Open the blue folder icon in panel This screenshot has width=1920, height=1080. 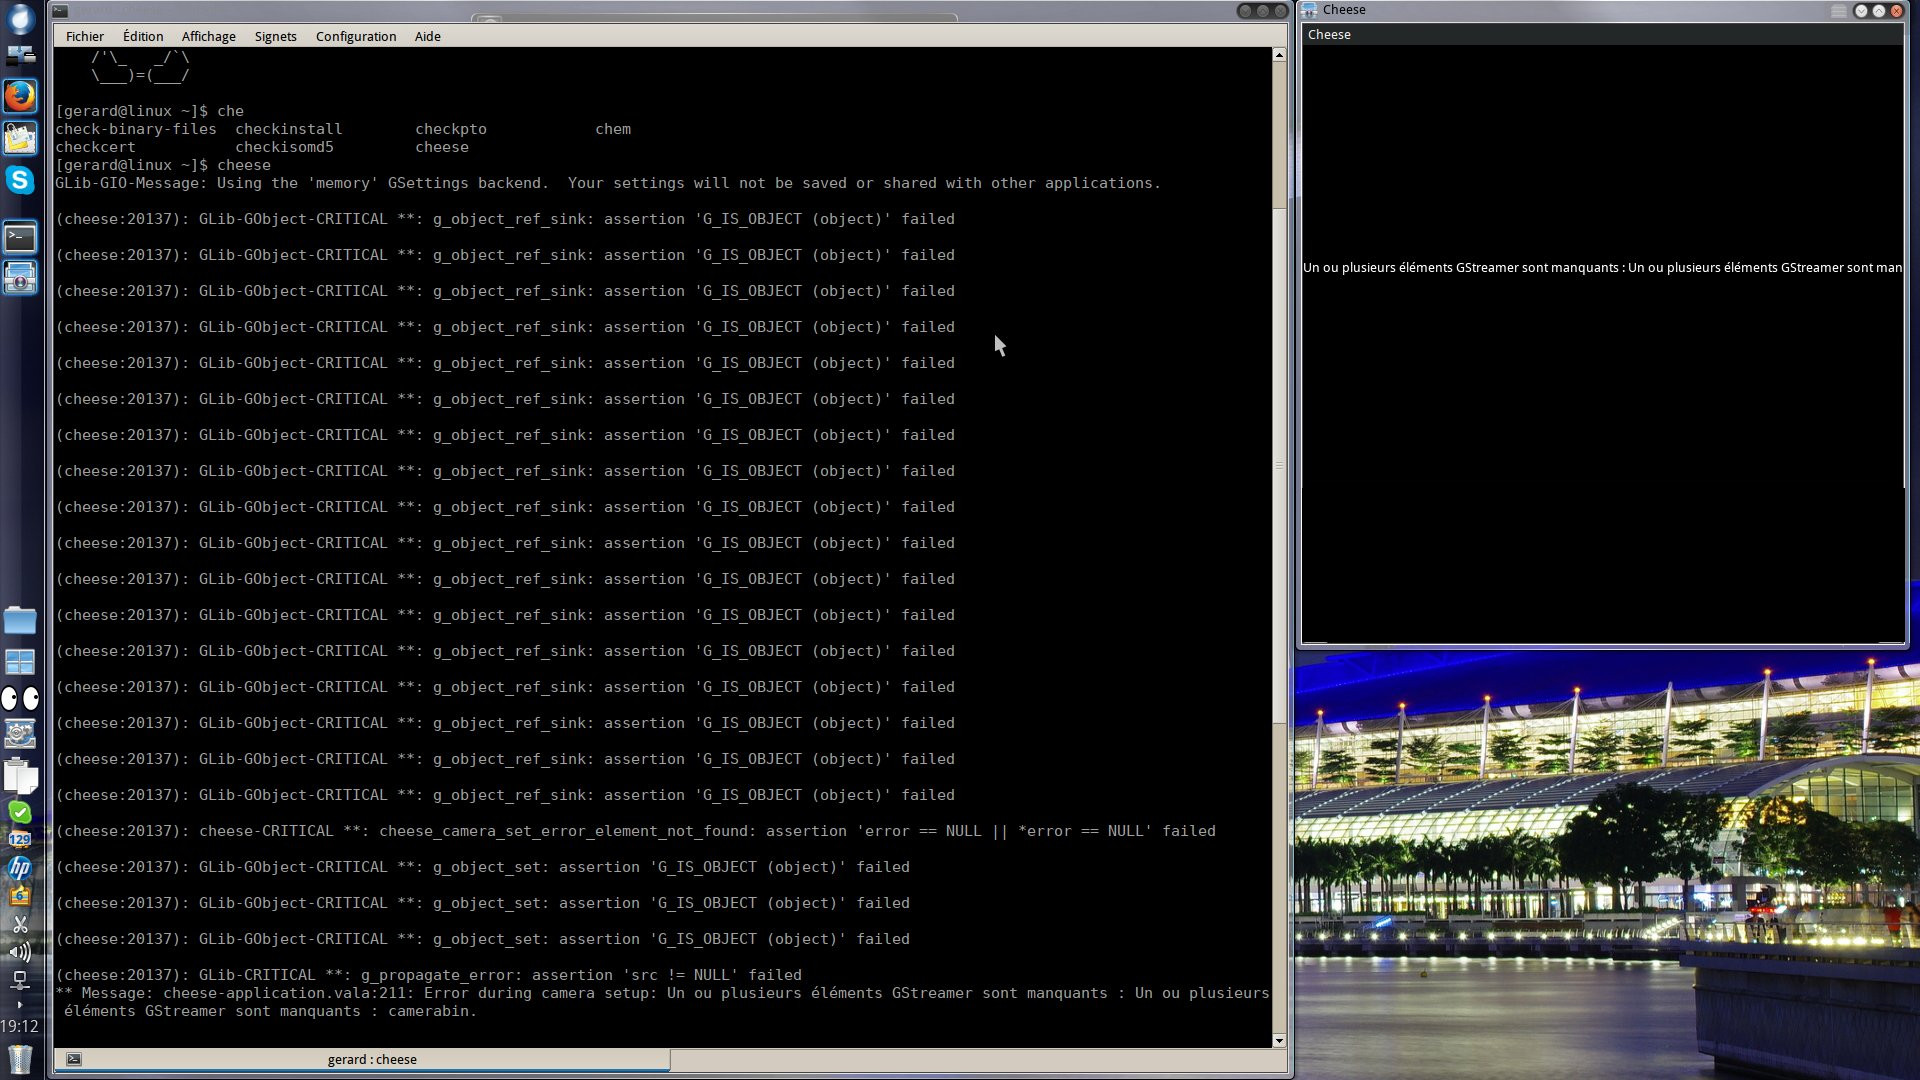[x=20, y=620]
